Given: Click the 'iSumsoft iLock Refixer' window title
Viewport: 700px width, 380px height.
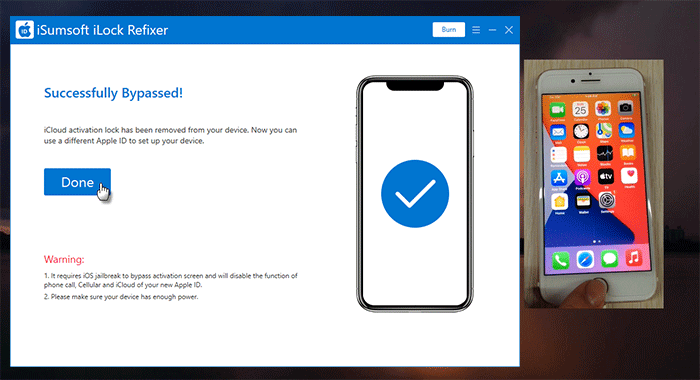Looking at the screenshot, I should click(x=103, y=30).
